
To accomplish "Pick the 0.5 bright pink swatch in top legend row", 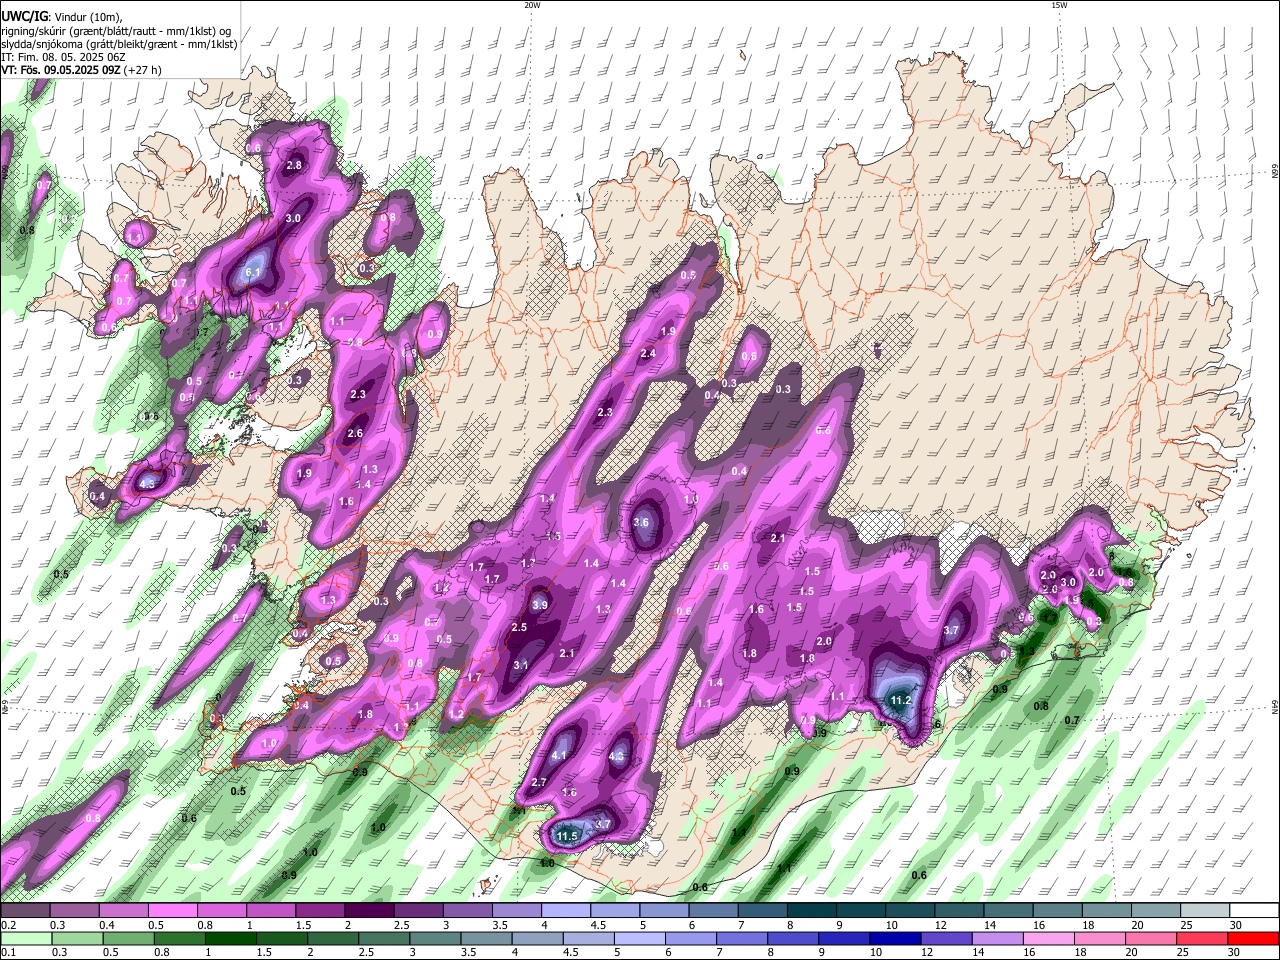I will pyautogui.click(x=172, y=911).
